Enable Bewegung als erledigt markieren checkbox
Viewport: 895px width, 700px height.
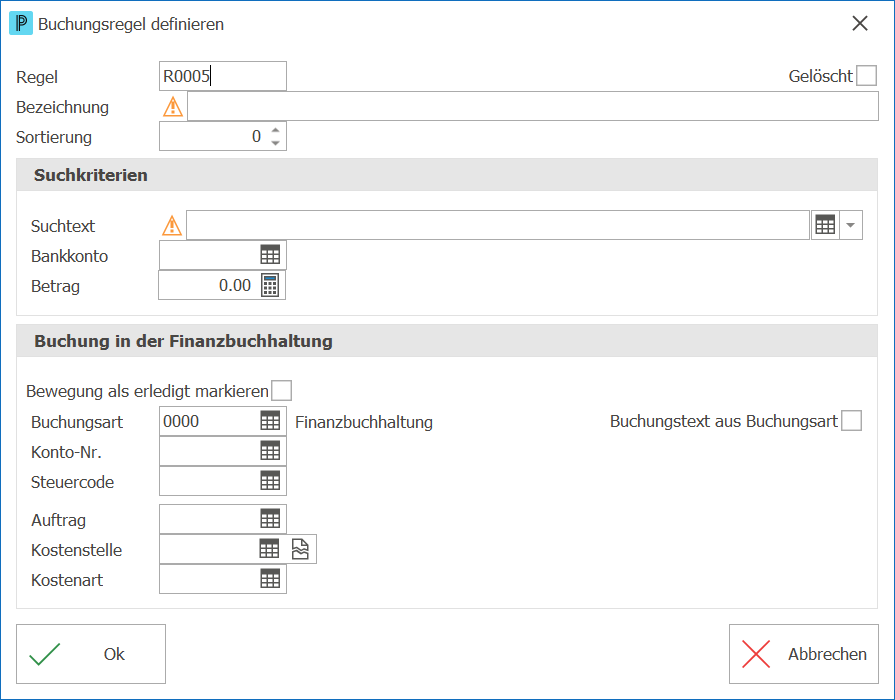pos(281,391)
